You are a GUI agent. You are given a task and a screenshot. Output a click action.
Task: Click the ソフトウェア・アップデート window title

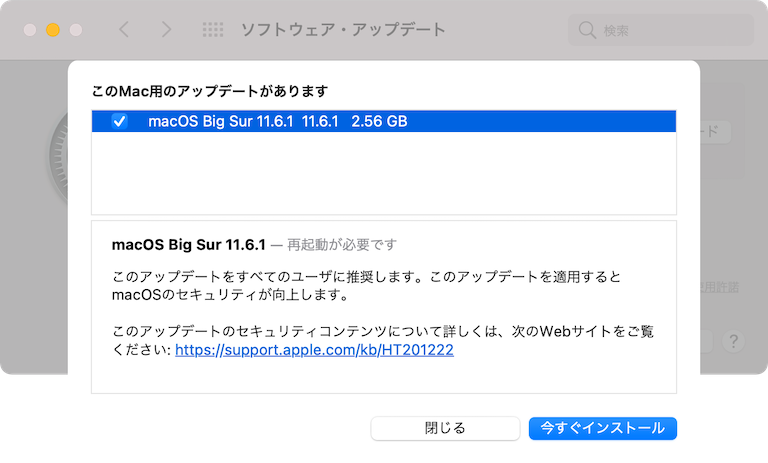[x=343, y=29]
